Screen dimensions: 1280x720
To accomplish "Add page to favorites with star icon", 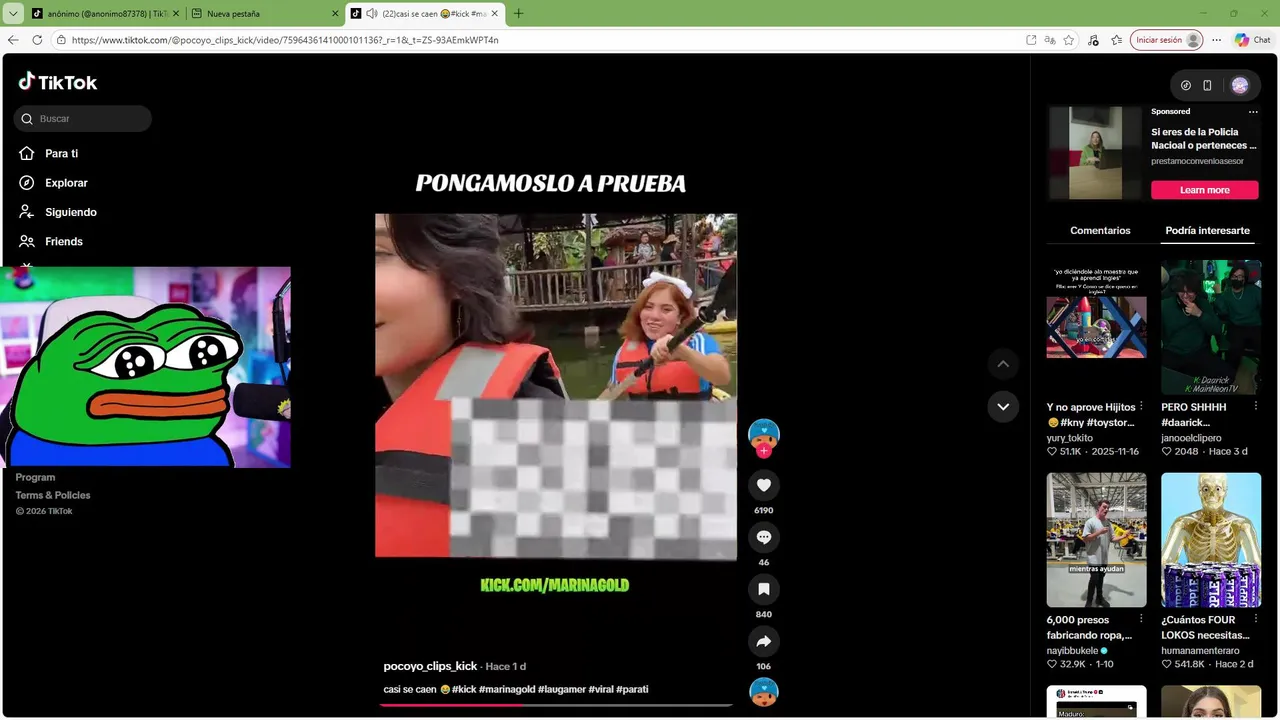I will pos(1069,40).
